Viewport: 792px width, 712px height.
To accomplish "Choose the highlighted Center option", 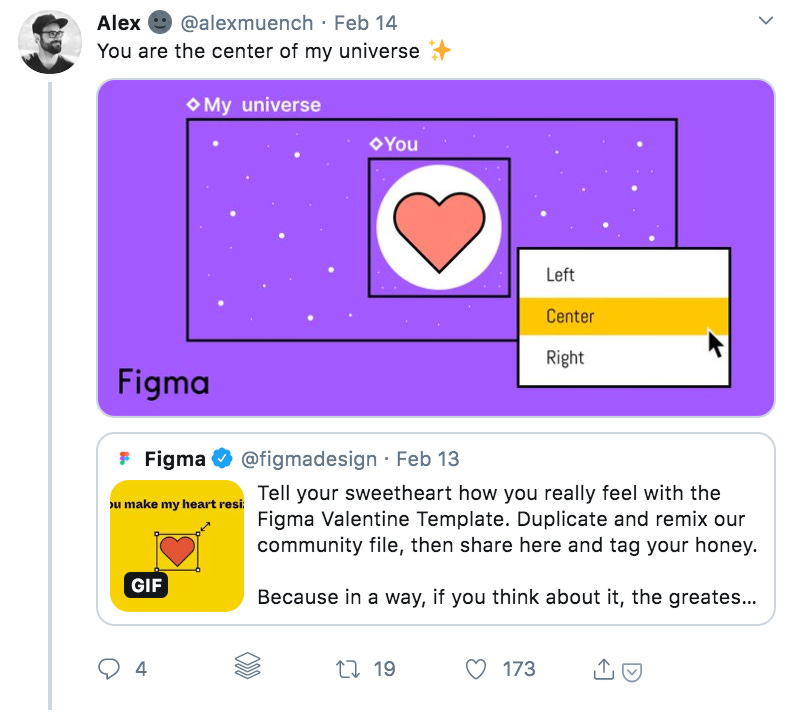I will click(x=571, y=316).
